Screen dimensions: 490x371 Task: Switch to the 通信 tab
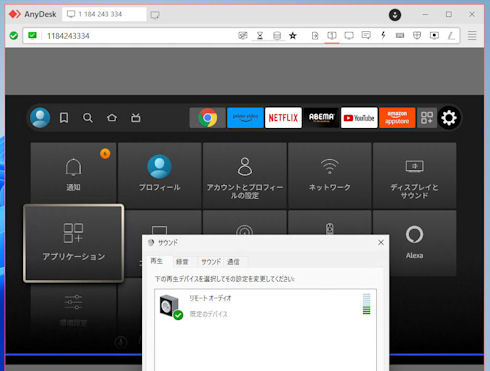[233, 262]
